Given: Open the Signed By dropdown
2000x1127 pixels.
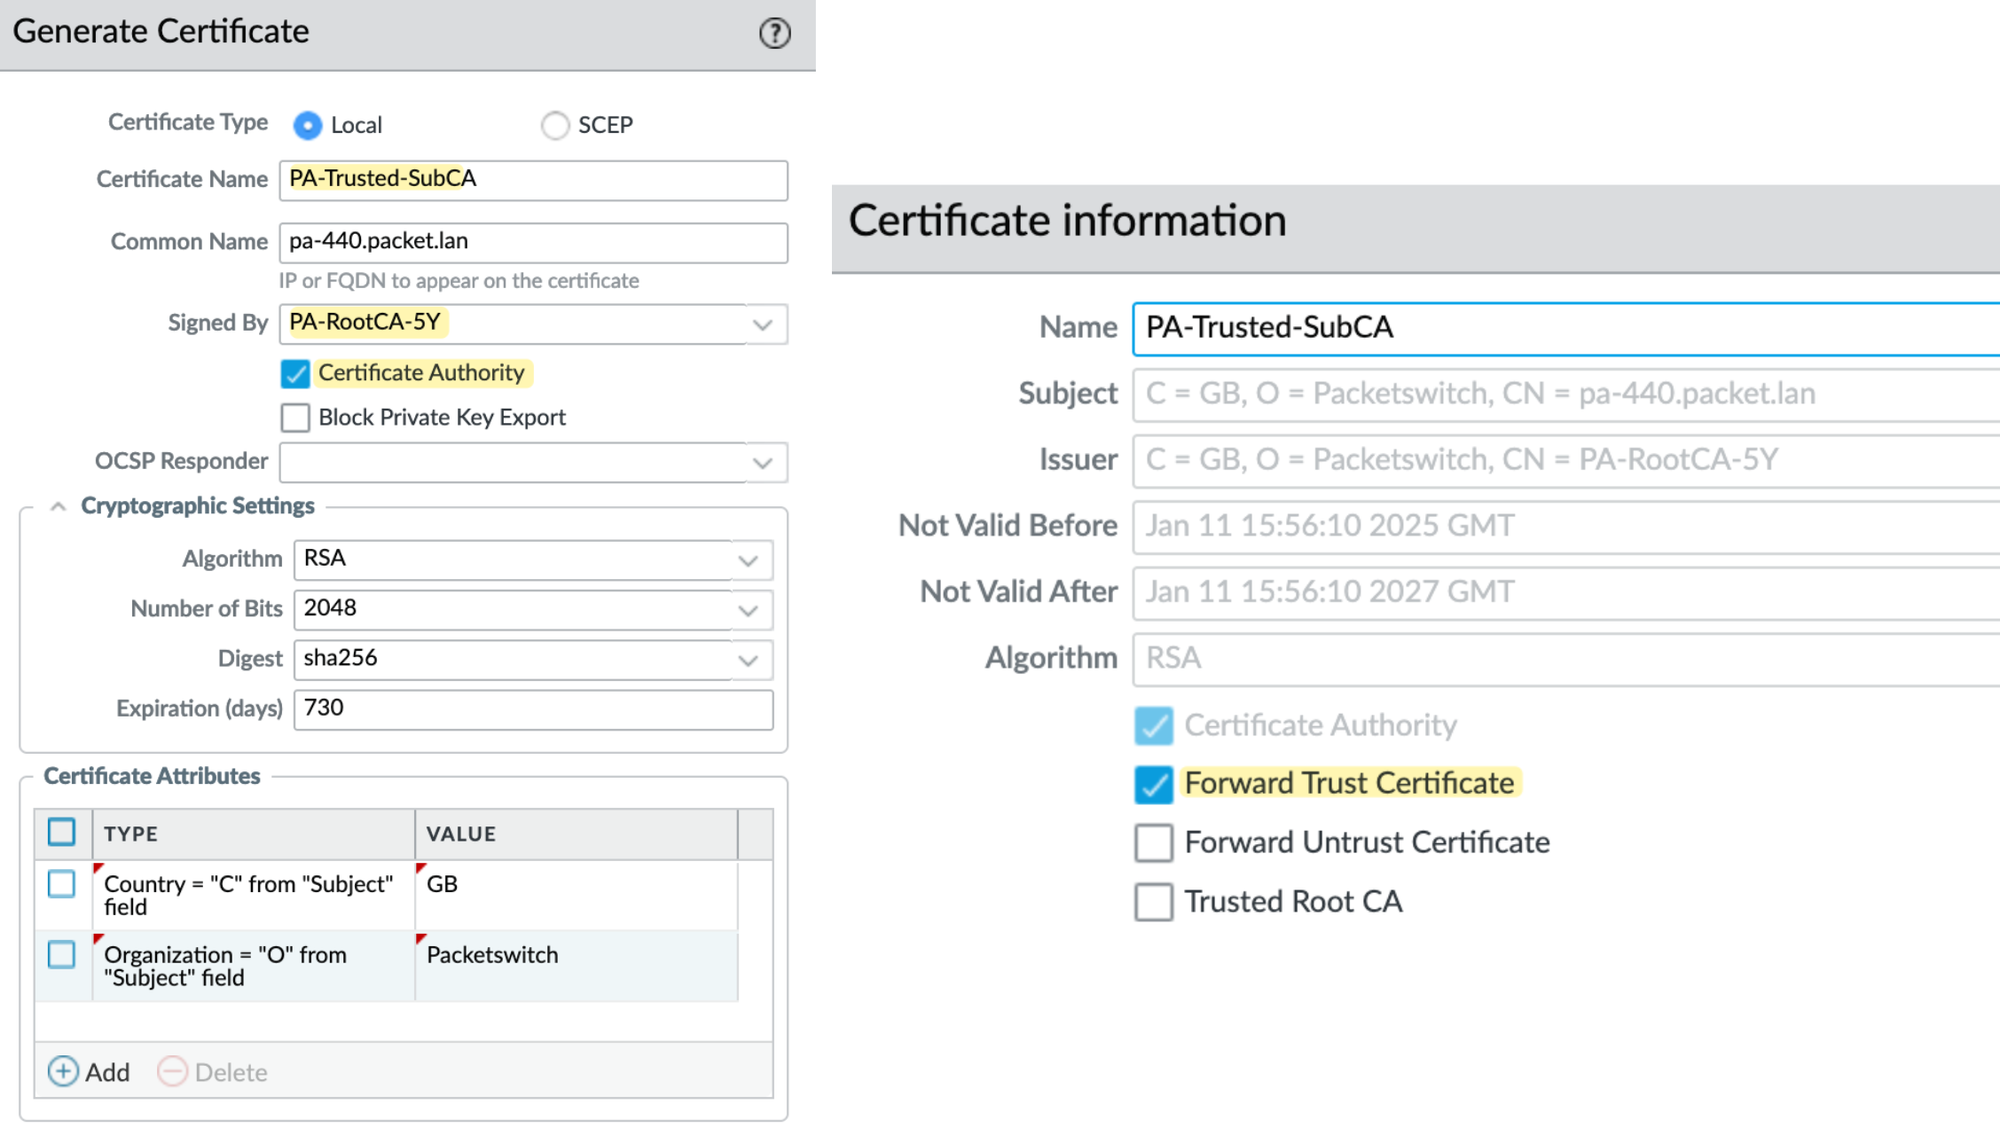Looking at the screenshot, I should point(762,324).
